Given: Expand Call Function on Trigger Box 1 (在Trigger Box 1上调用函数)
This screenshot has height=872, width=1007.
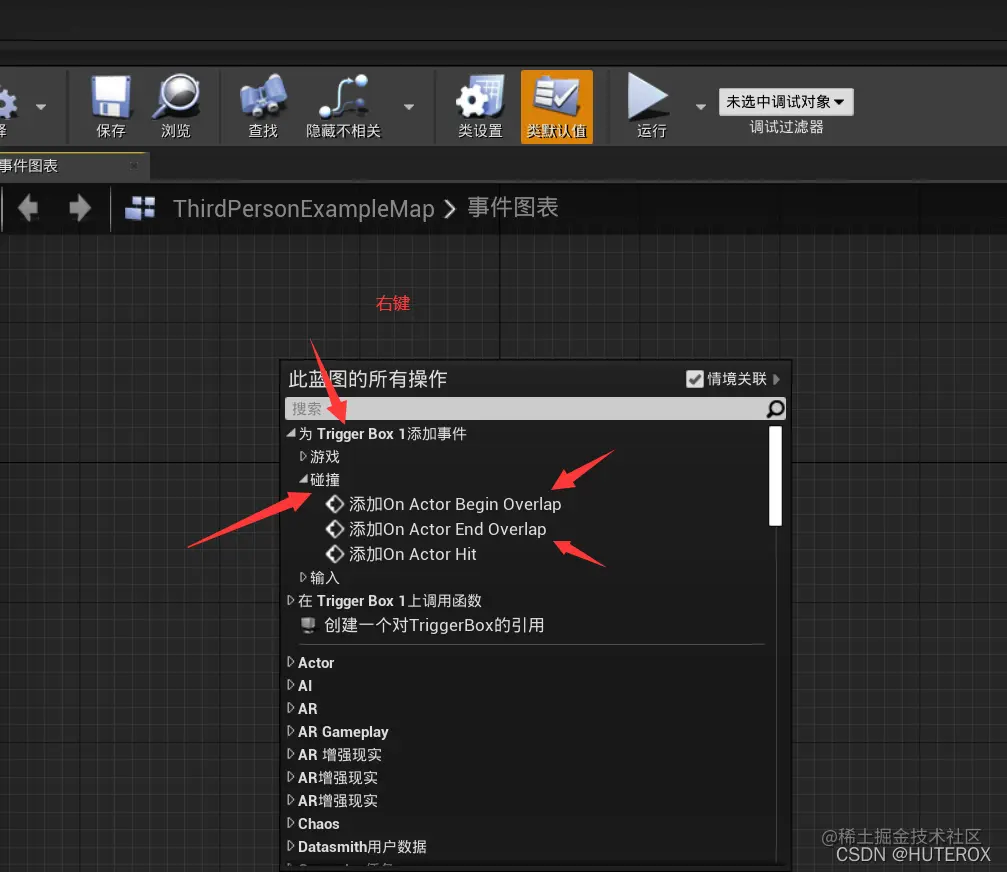Looking at the screenshot, I should (291, 600).
